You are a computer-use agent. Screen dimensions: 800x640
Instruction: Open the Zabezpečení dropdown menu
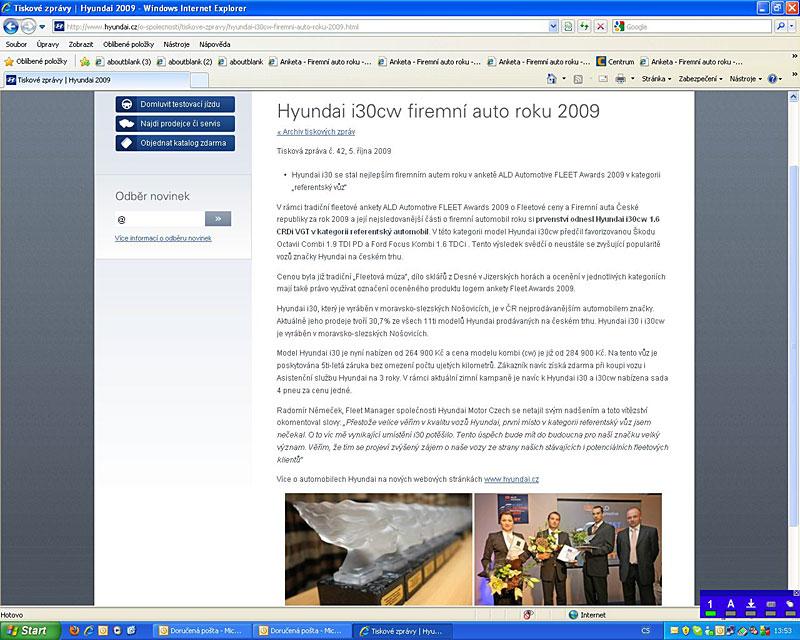tap(701, 79)
